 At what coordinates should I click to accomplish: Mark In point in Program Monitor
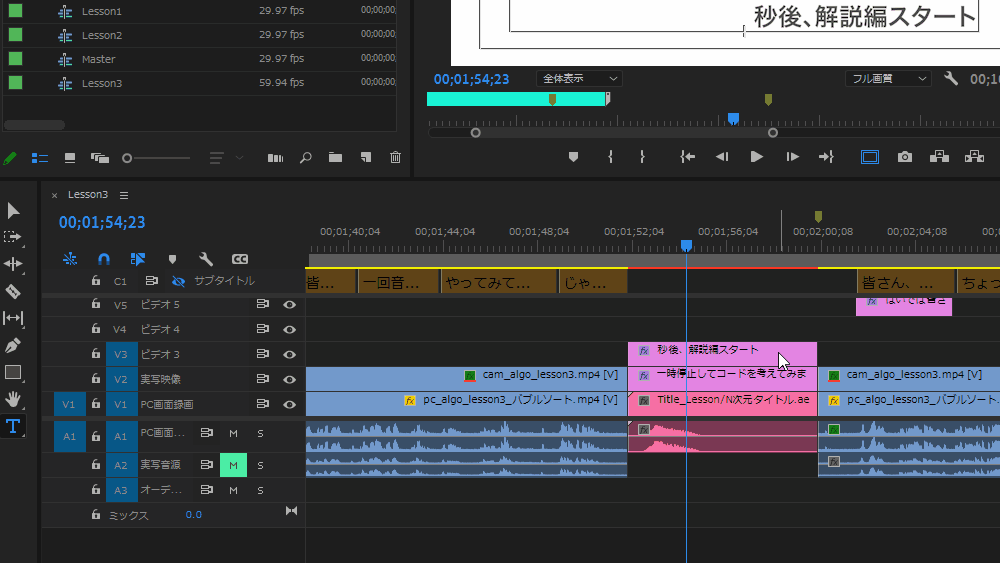(610, 157)
